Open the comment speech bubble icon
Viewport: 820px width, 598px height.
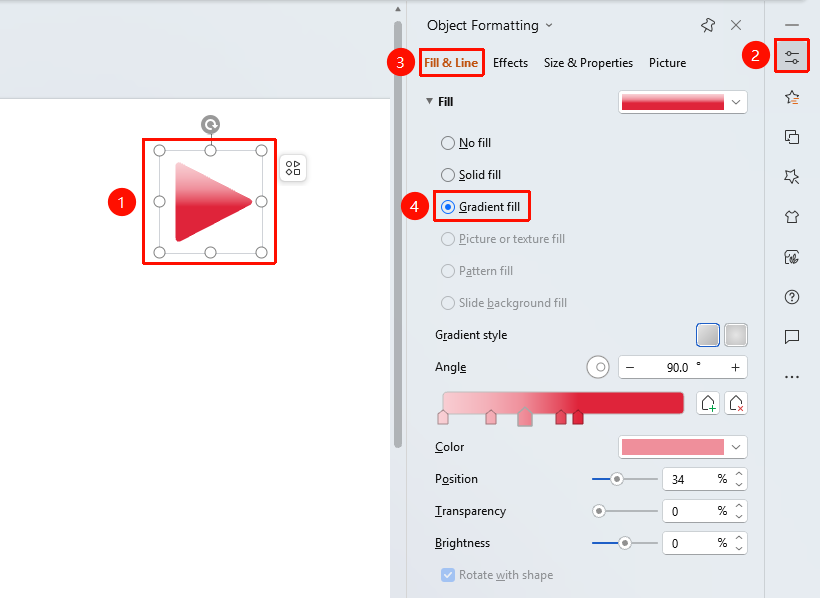[792, 336]
